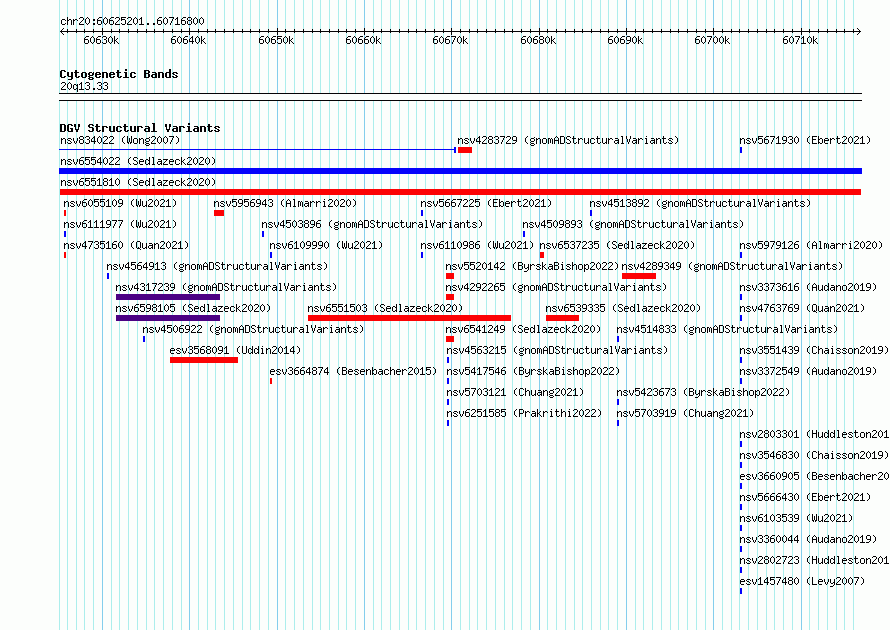Click nsv2803301 Huddleston label
890x630 pixels.
(814, 434)
